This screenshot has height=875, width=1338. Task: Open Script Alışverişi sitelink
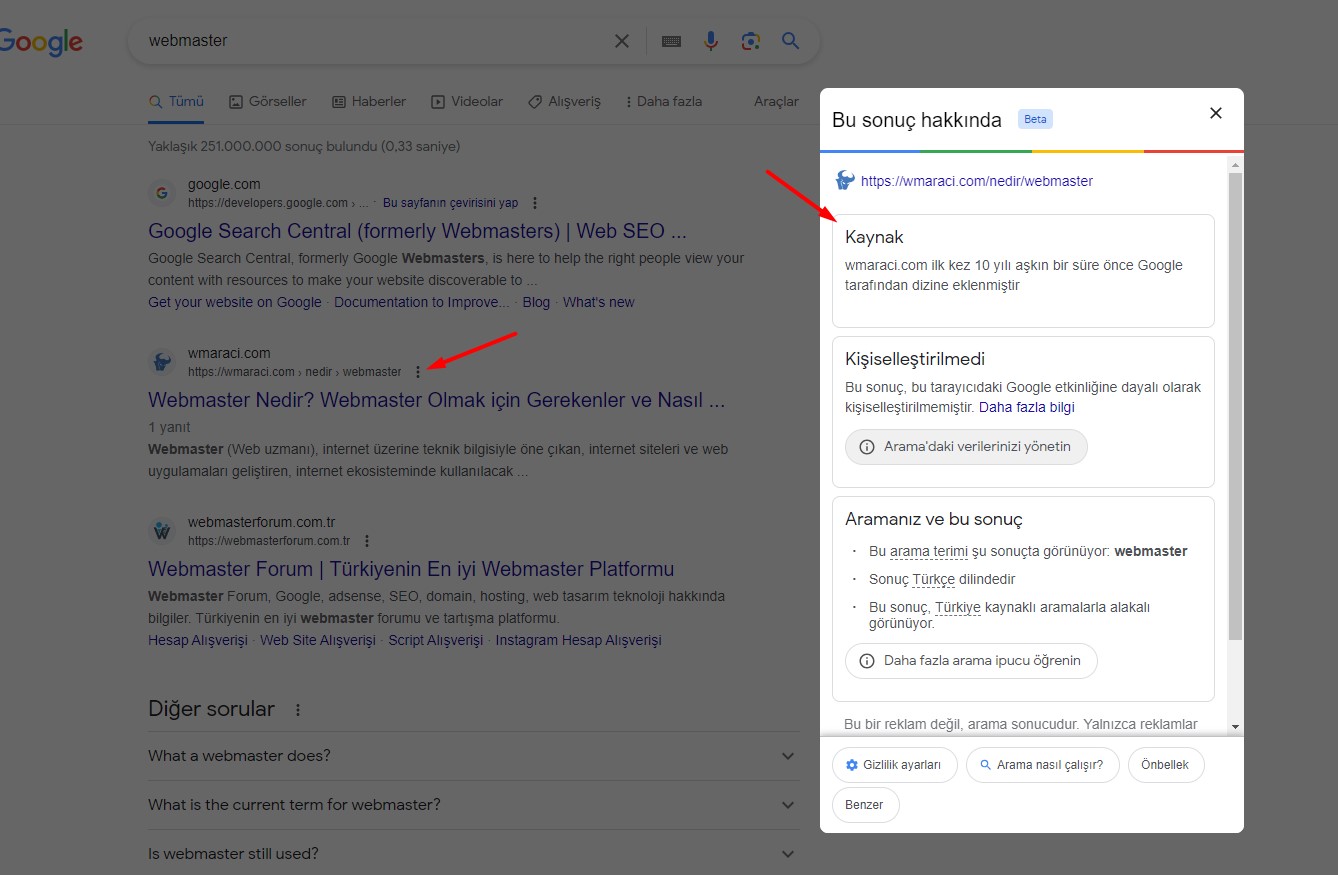point(435,640)
